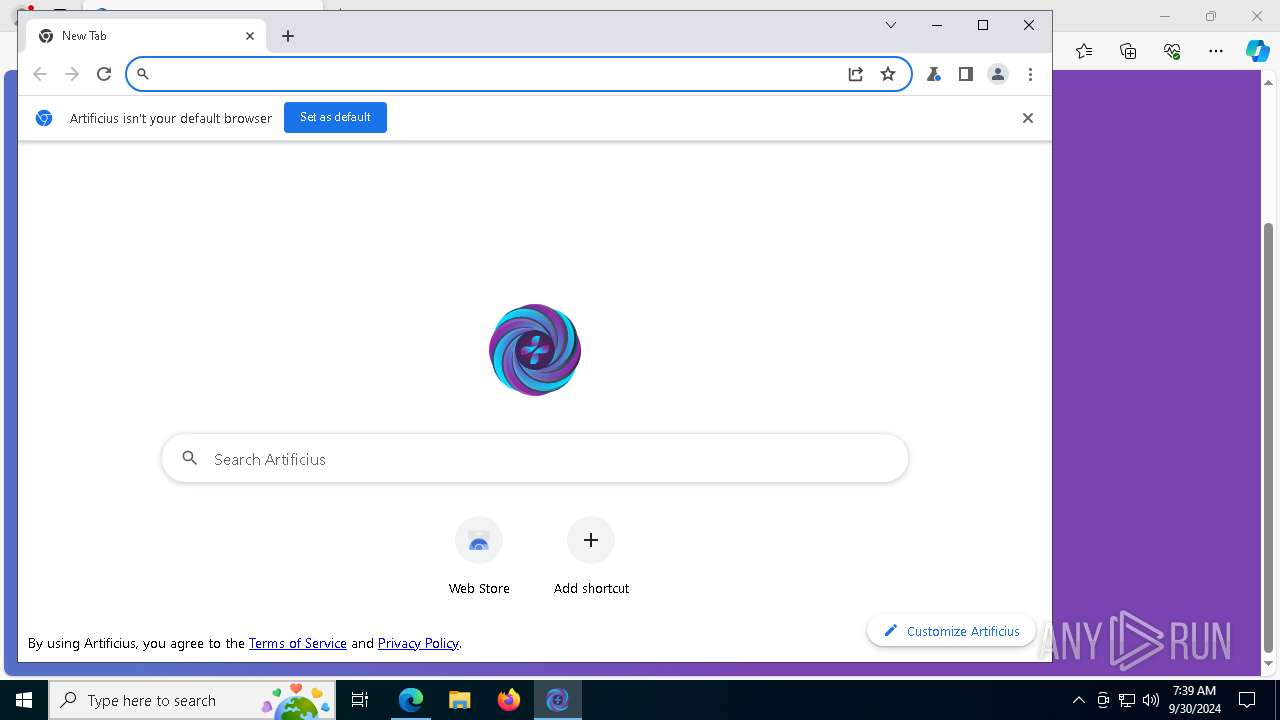Go forward using the forward arrow

click(72, 74)
